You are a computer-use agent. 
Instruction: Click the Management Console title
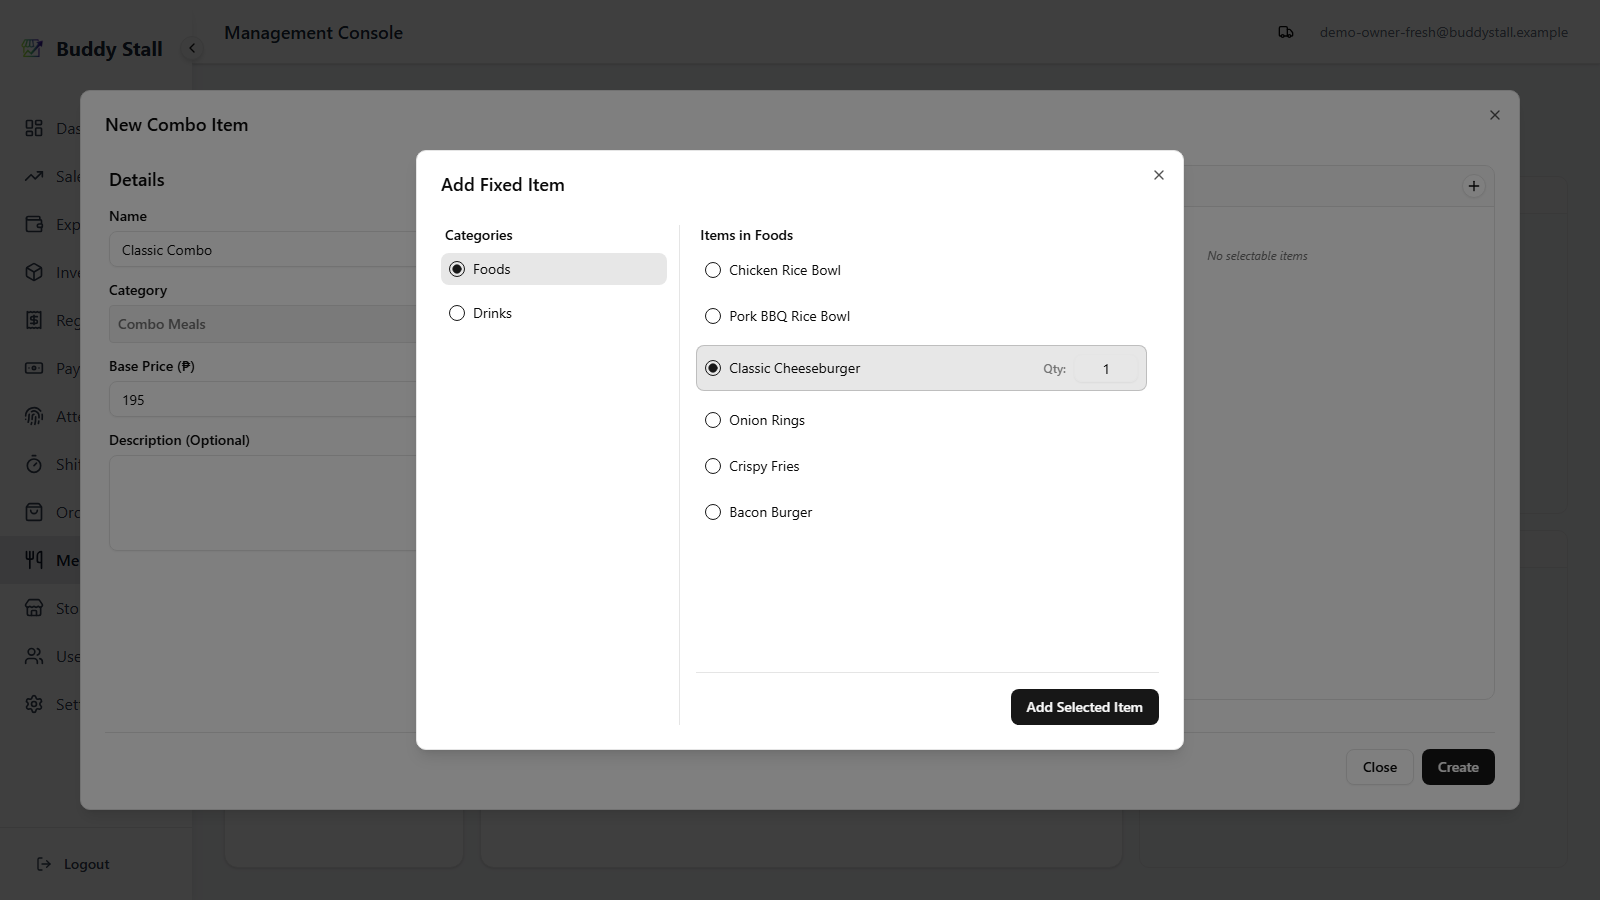click(313, 32)
